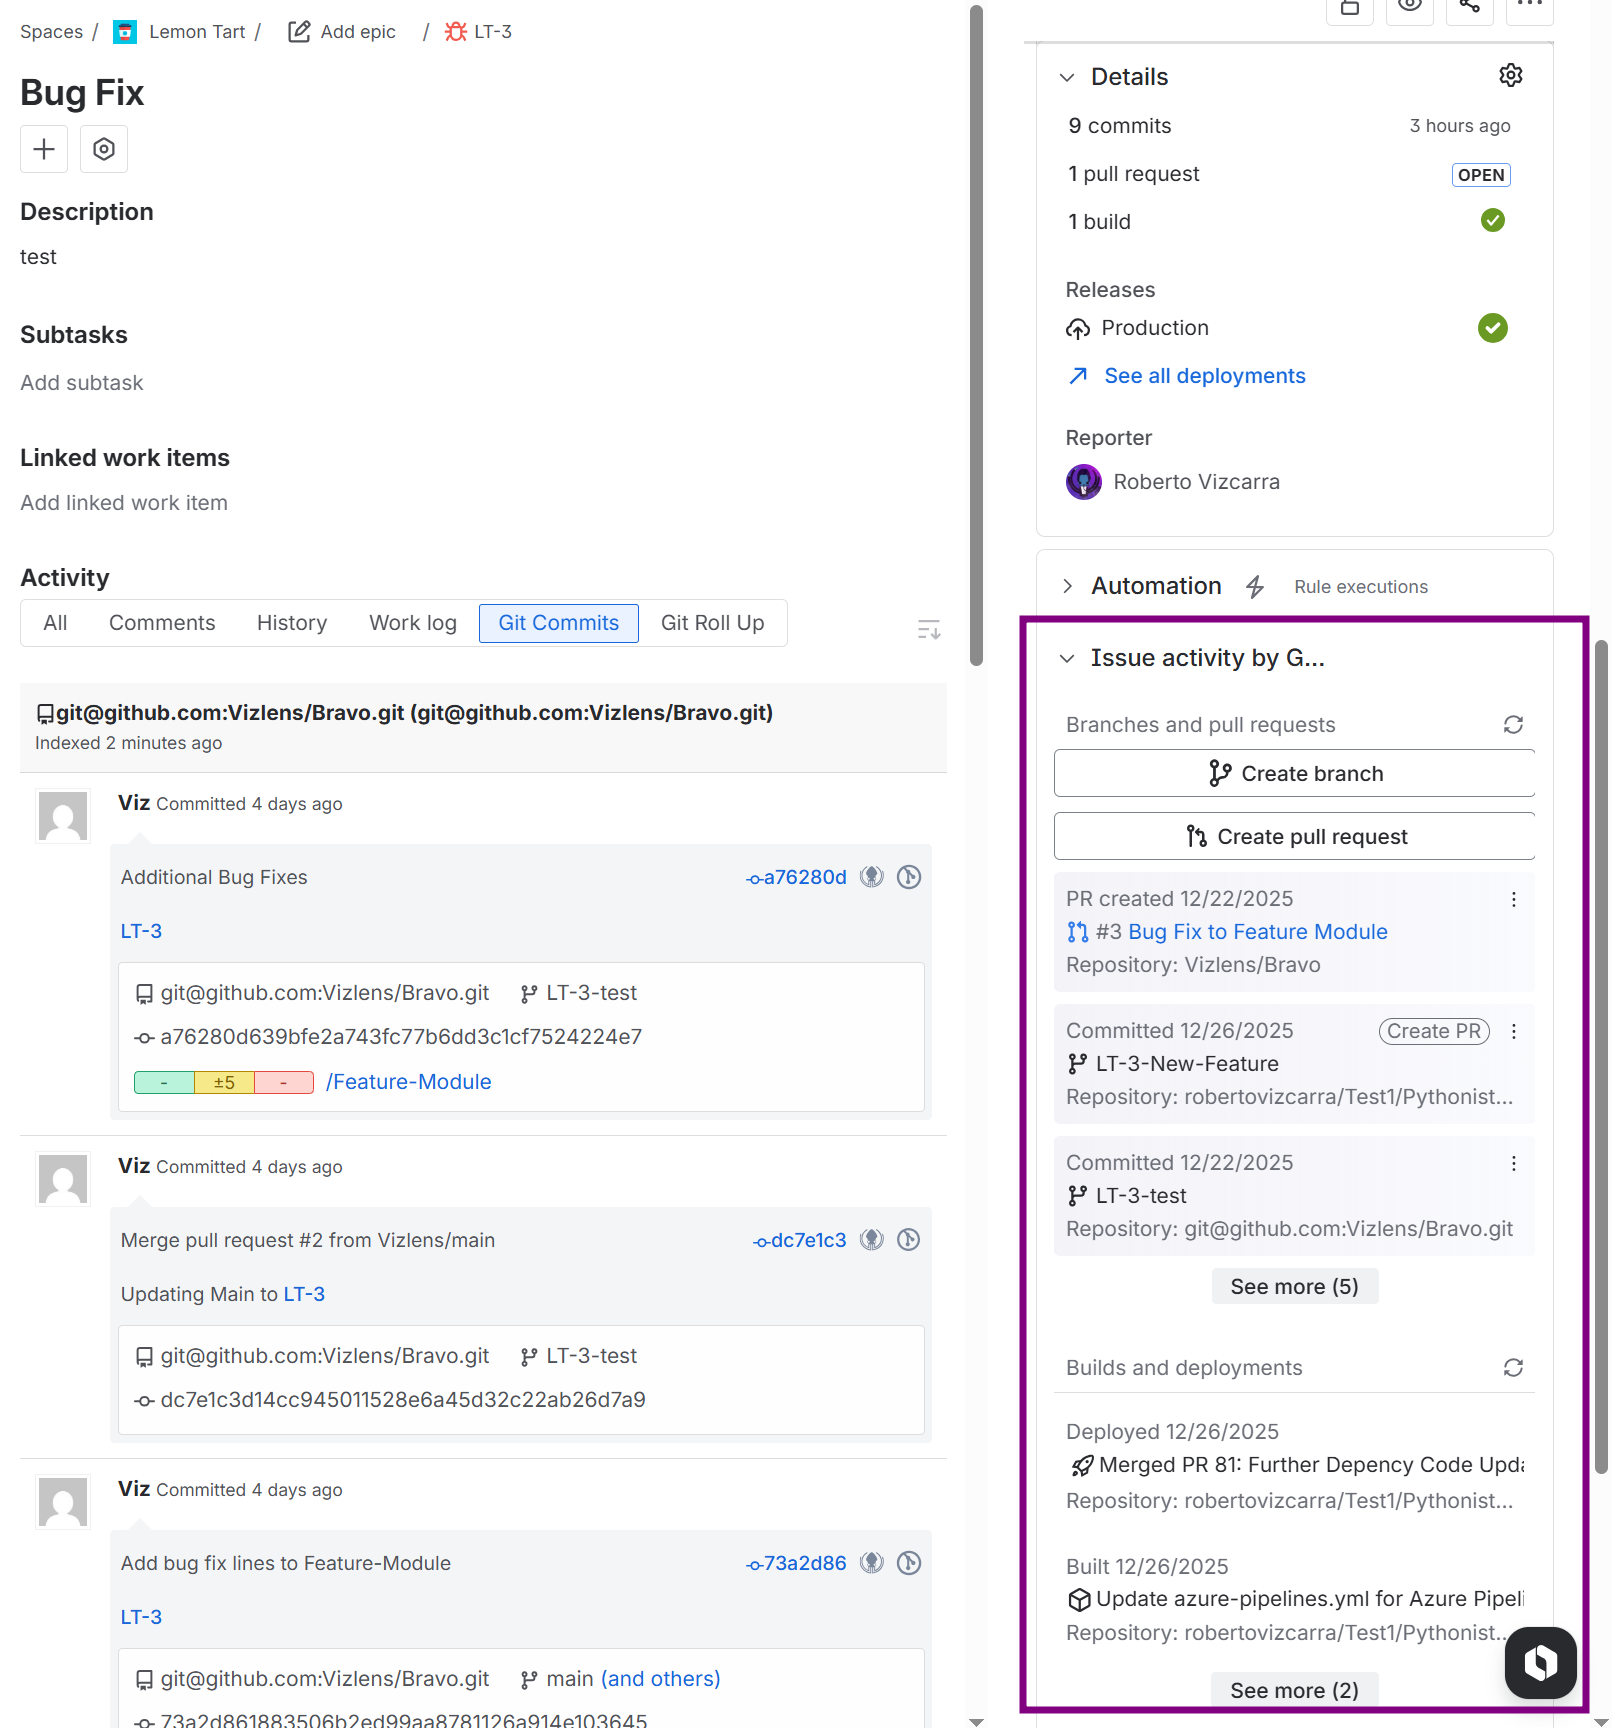Collapse the Issue activity by G... section

point(1067,658)
